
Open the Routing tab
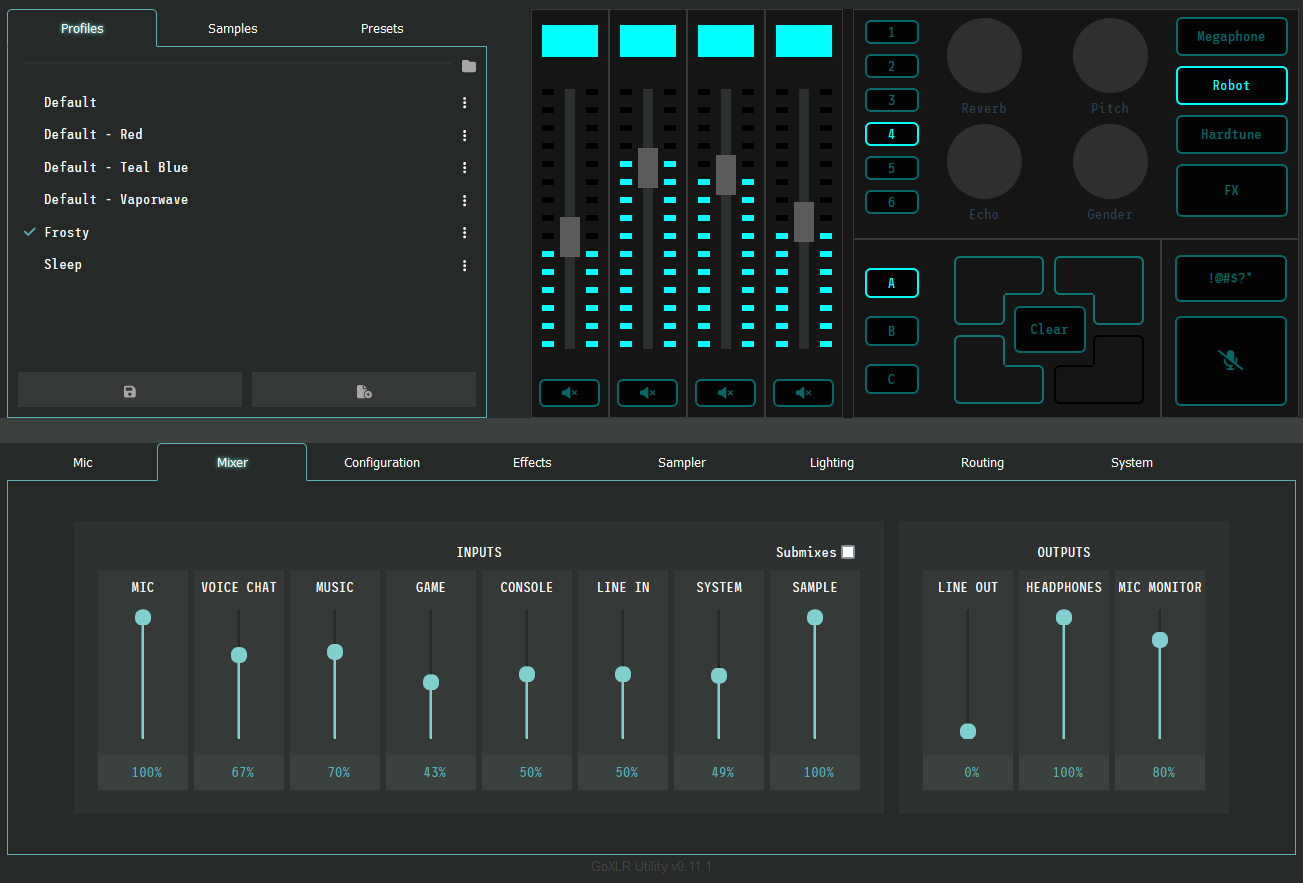[x=982, y=462]
